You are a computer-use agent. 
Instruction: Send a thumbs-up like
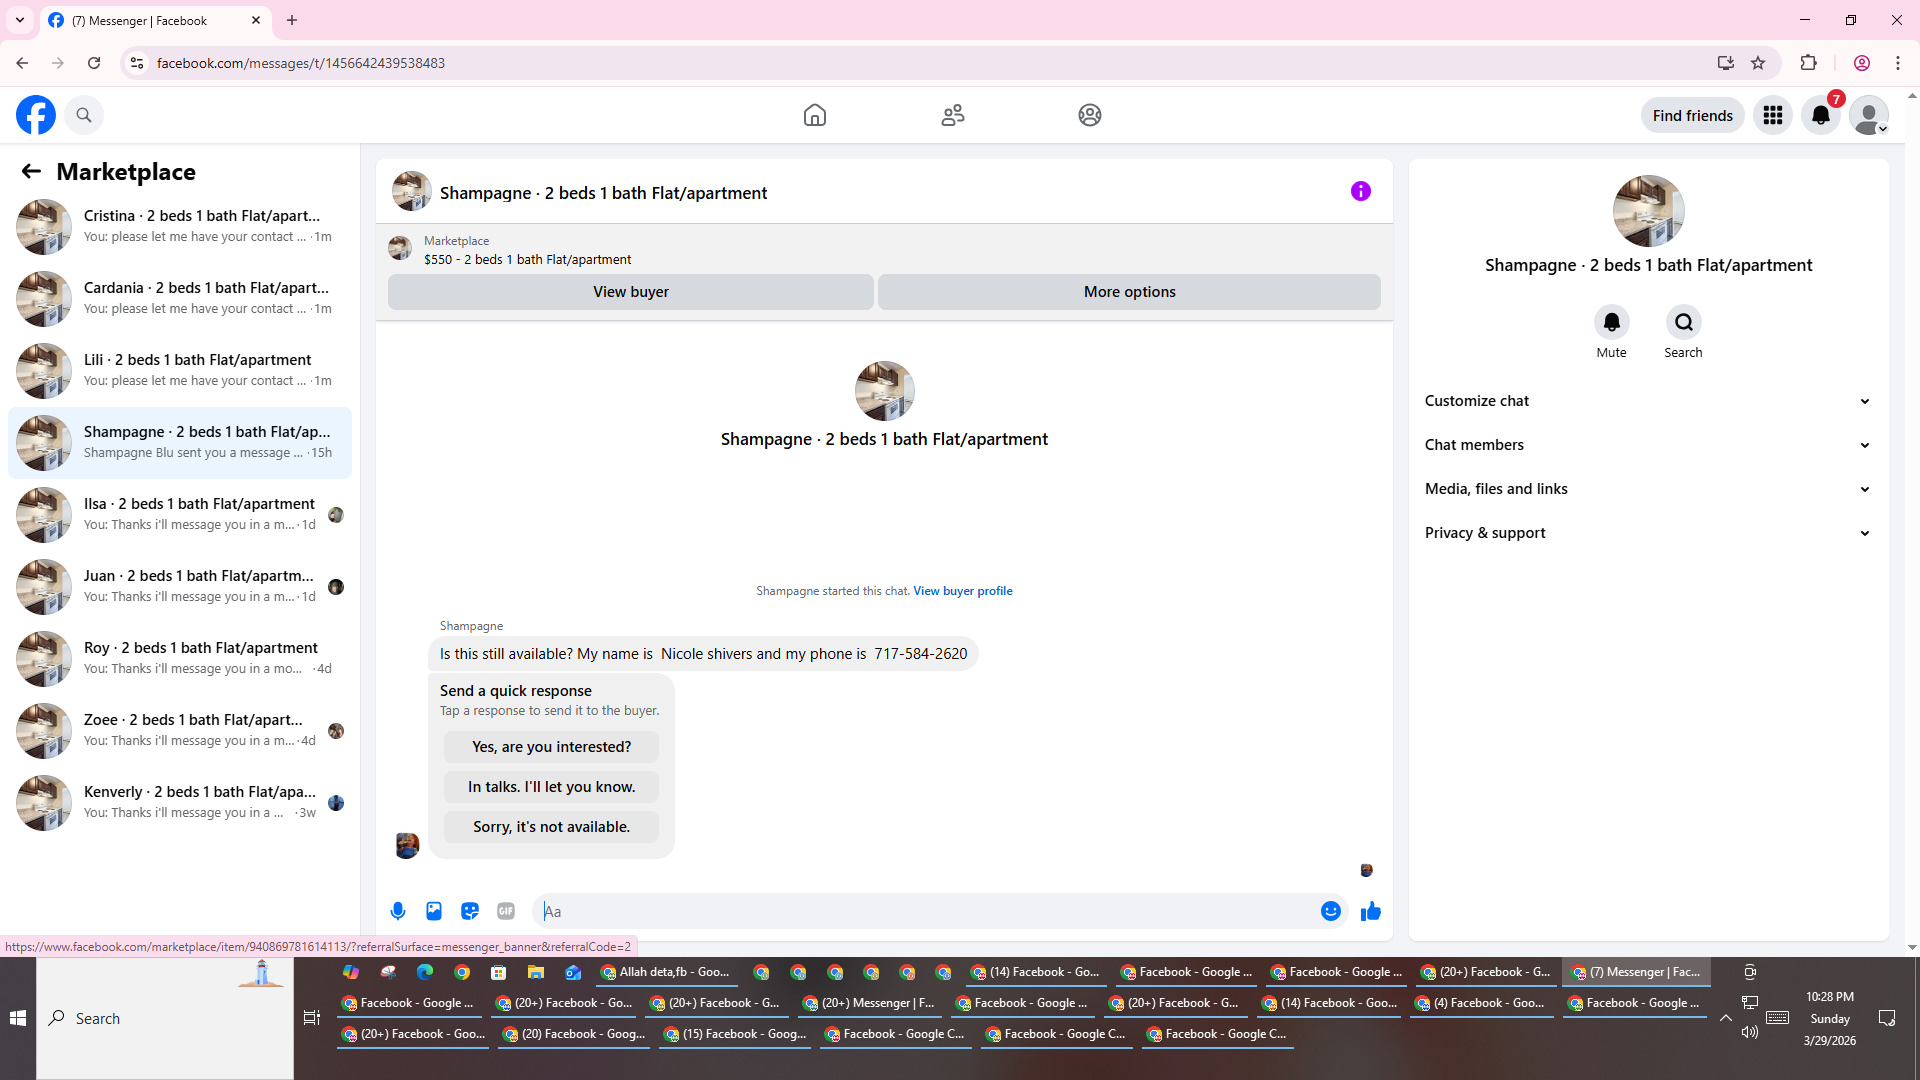point(1371,911)
